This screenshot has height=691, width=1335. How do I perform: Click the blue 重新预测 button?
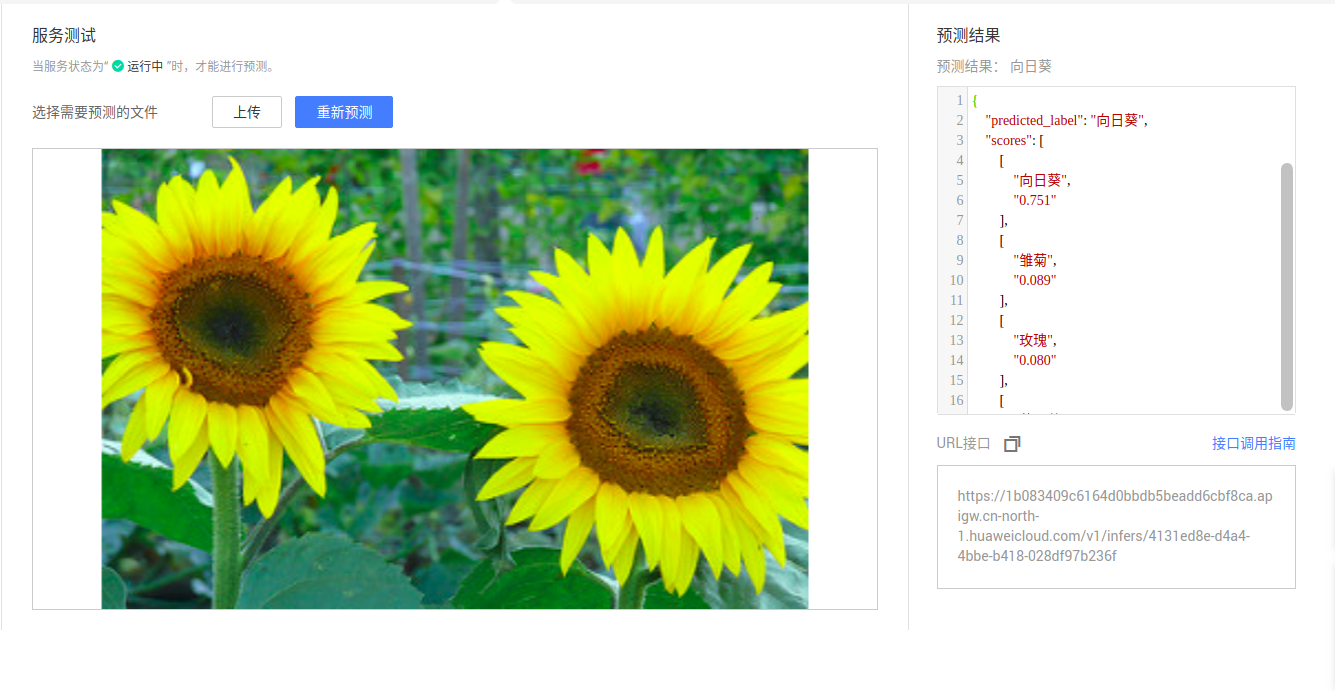(343, 112)
